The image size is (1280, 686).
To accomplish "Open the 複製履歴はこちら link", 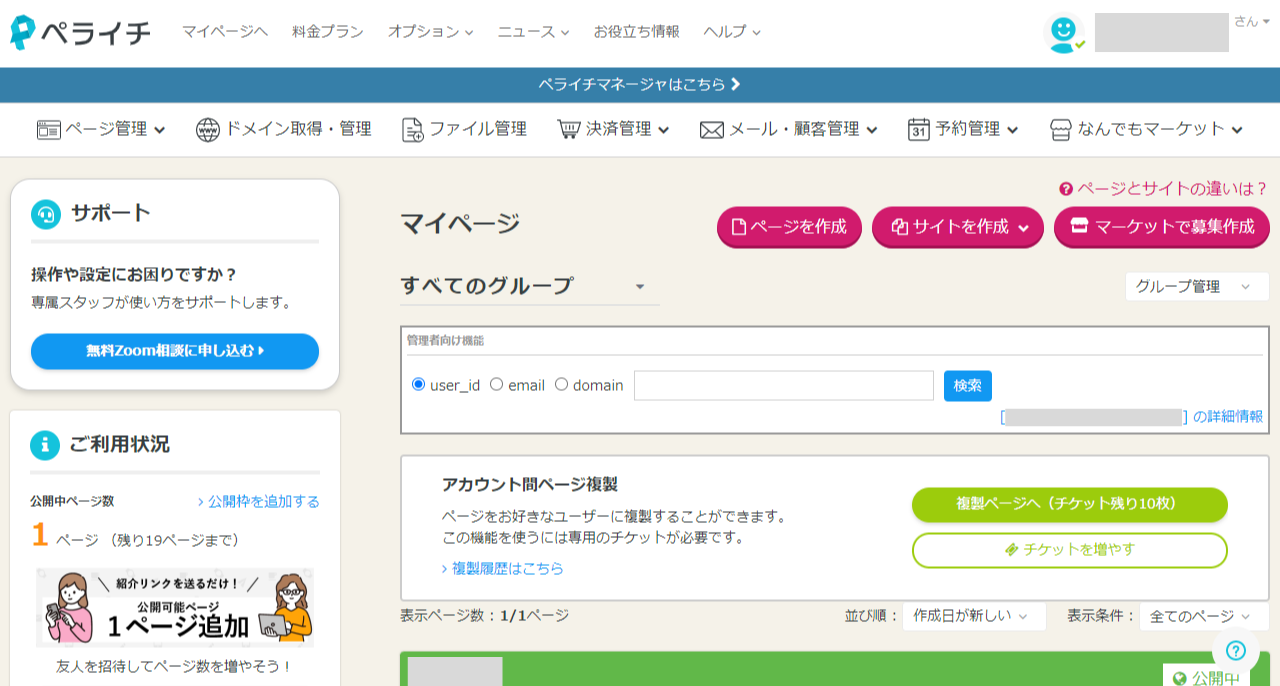I will (502, 568).
